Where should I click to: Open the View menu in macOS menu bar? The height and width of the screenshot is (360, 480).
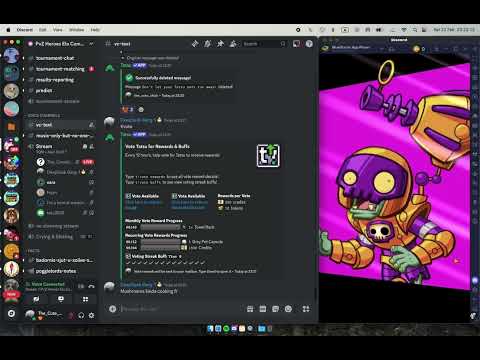[x=58, y=30]
